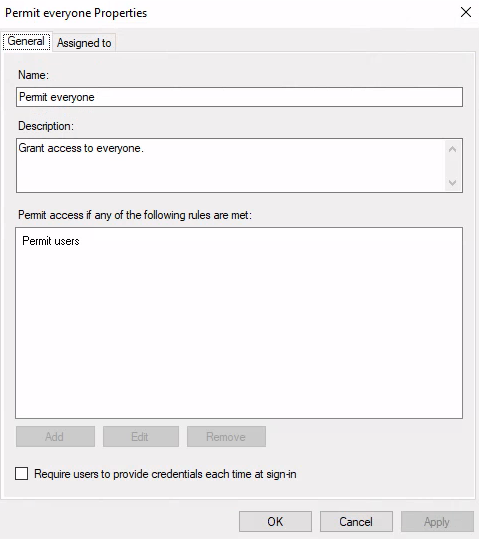Click the Apply button
This screenshot has height=539, width=479.
437,521
